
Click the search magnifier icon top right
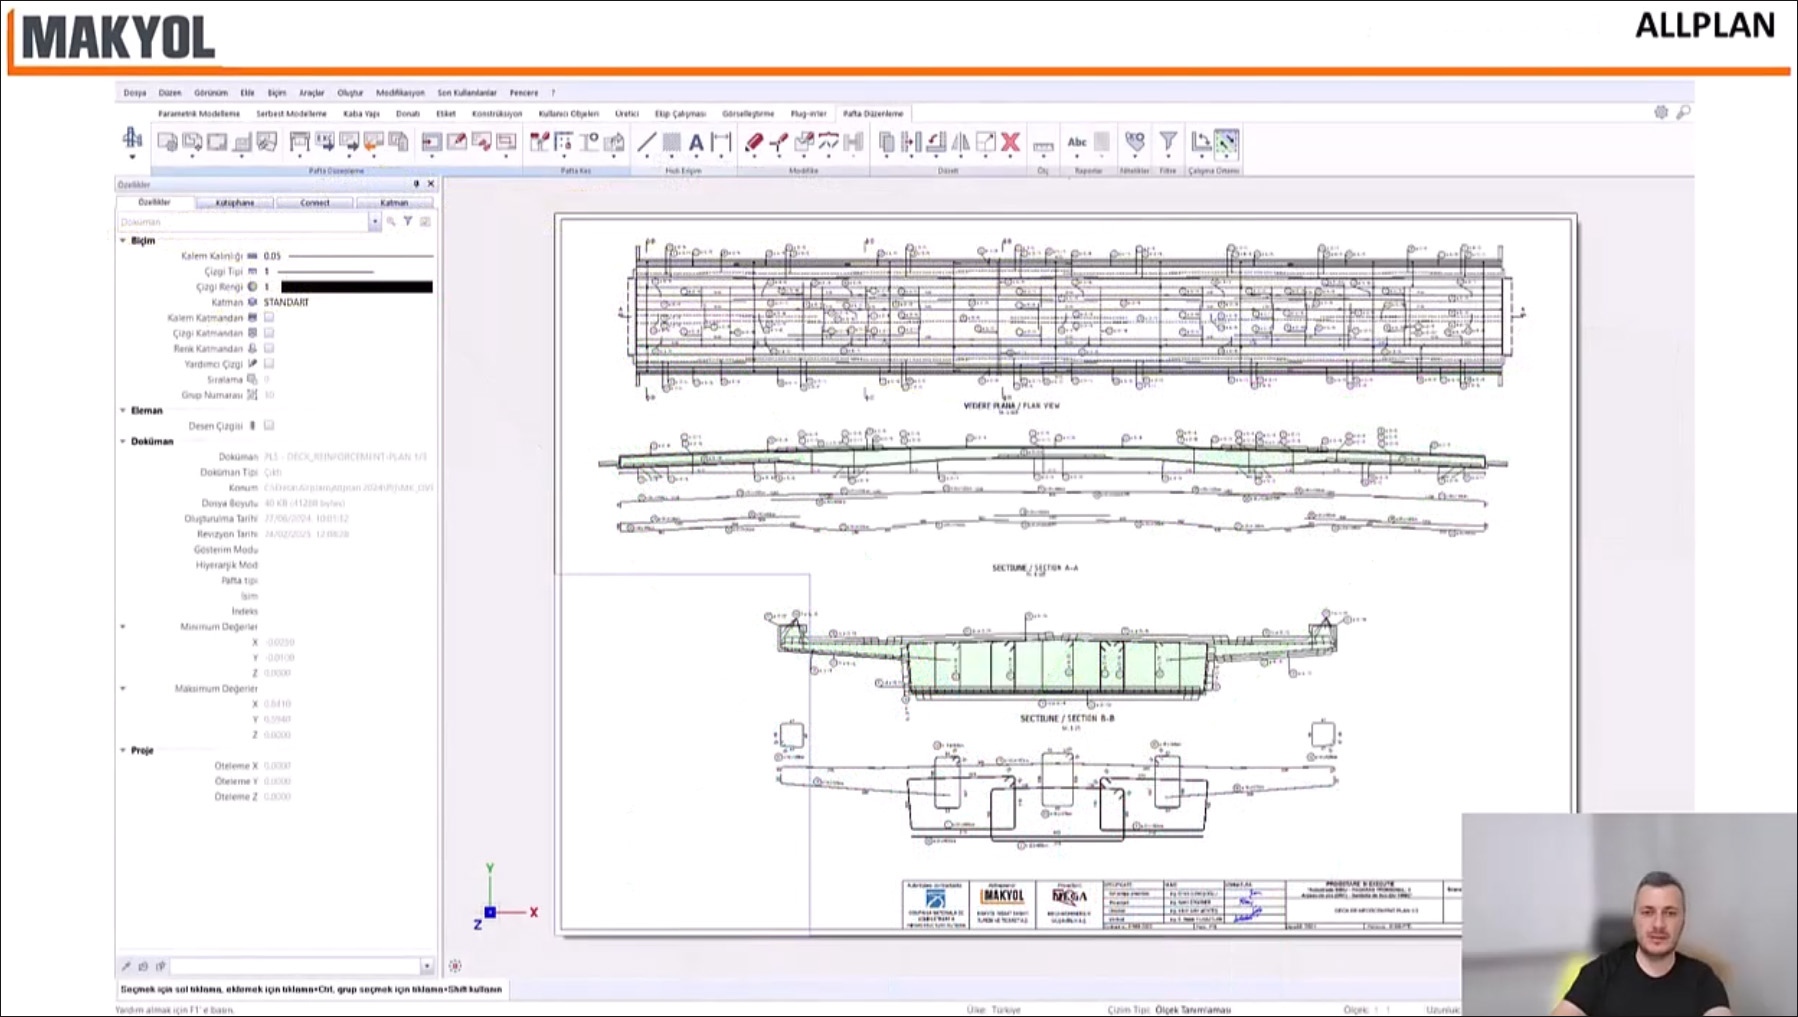[x=1684, y=112]
